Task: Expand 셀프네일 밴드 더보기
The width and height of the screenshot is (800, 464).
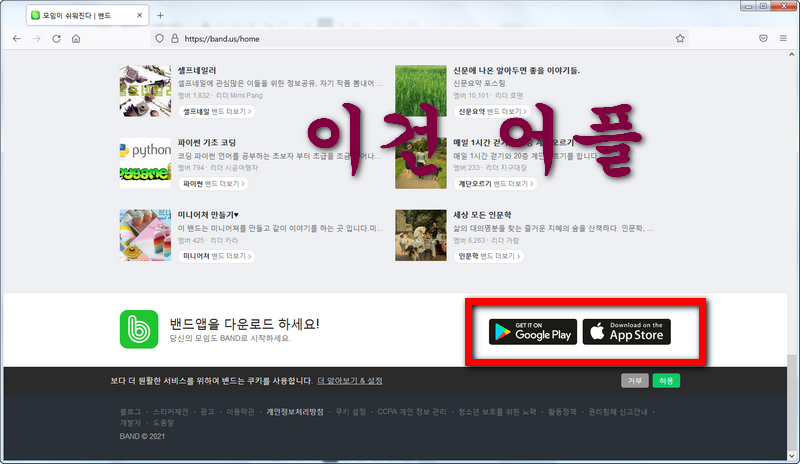Action: pos(217,111)
